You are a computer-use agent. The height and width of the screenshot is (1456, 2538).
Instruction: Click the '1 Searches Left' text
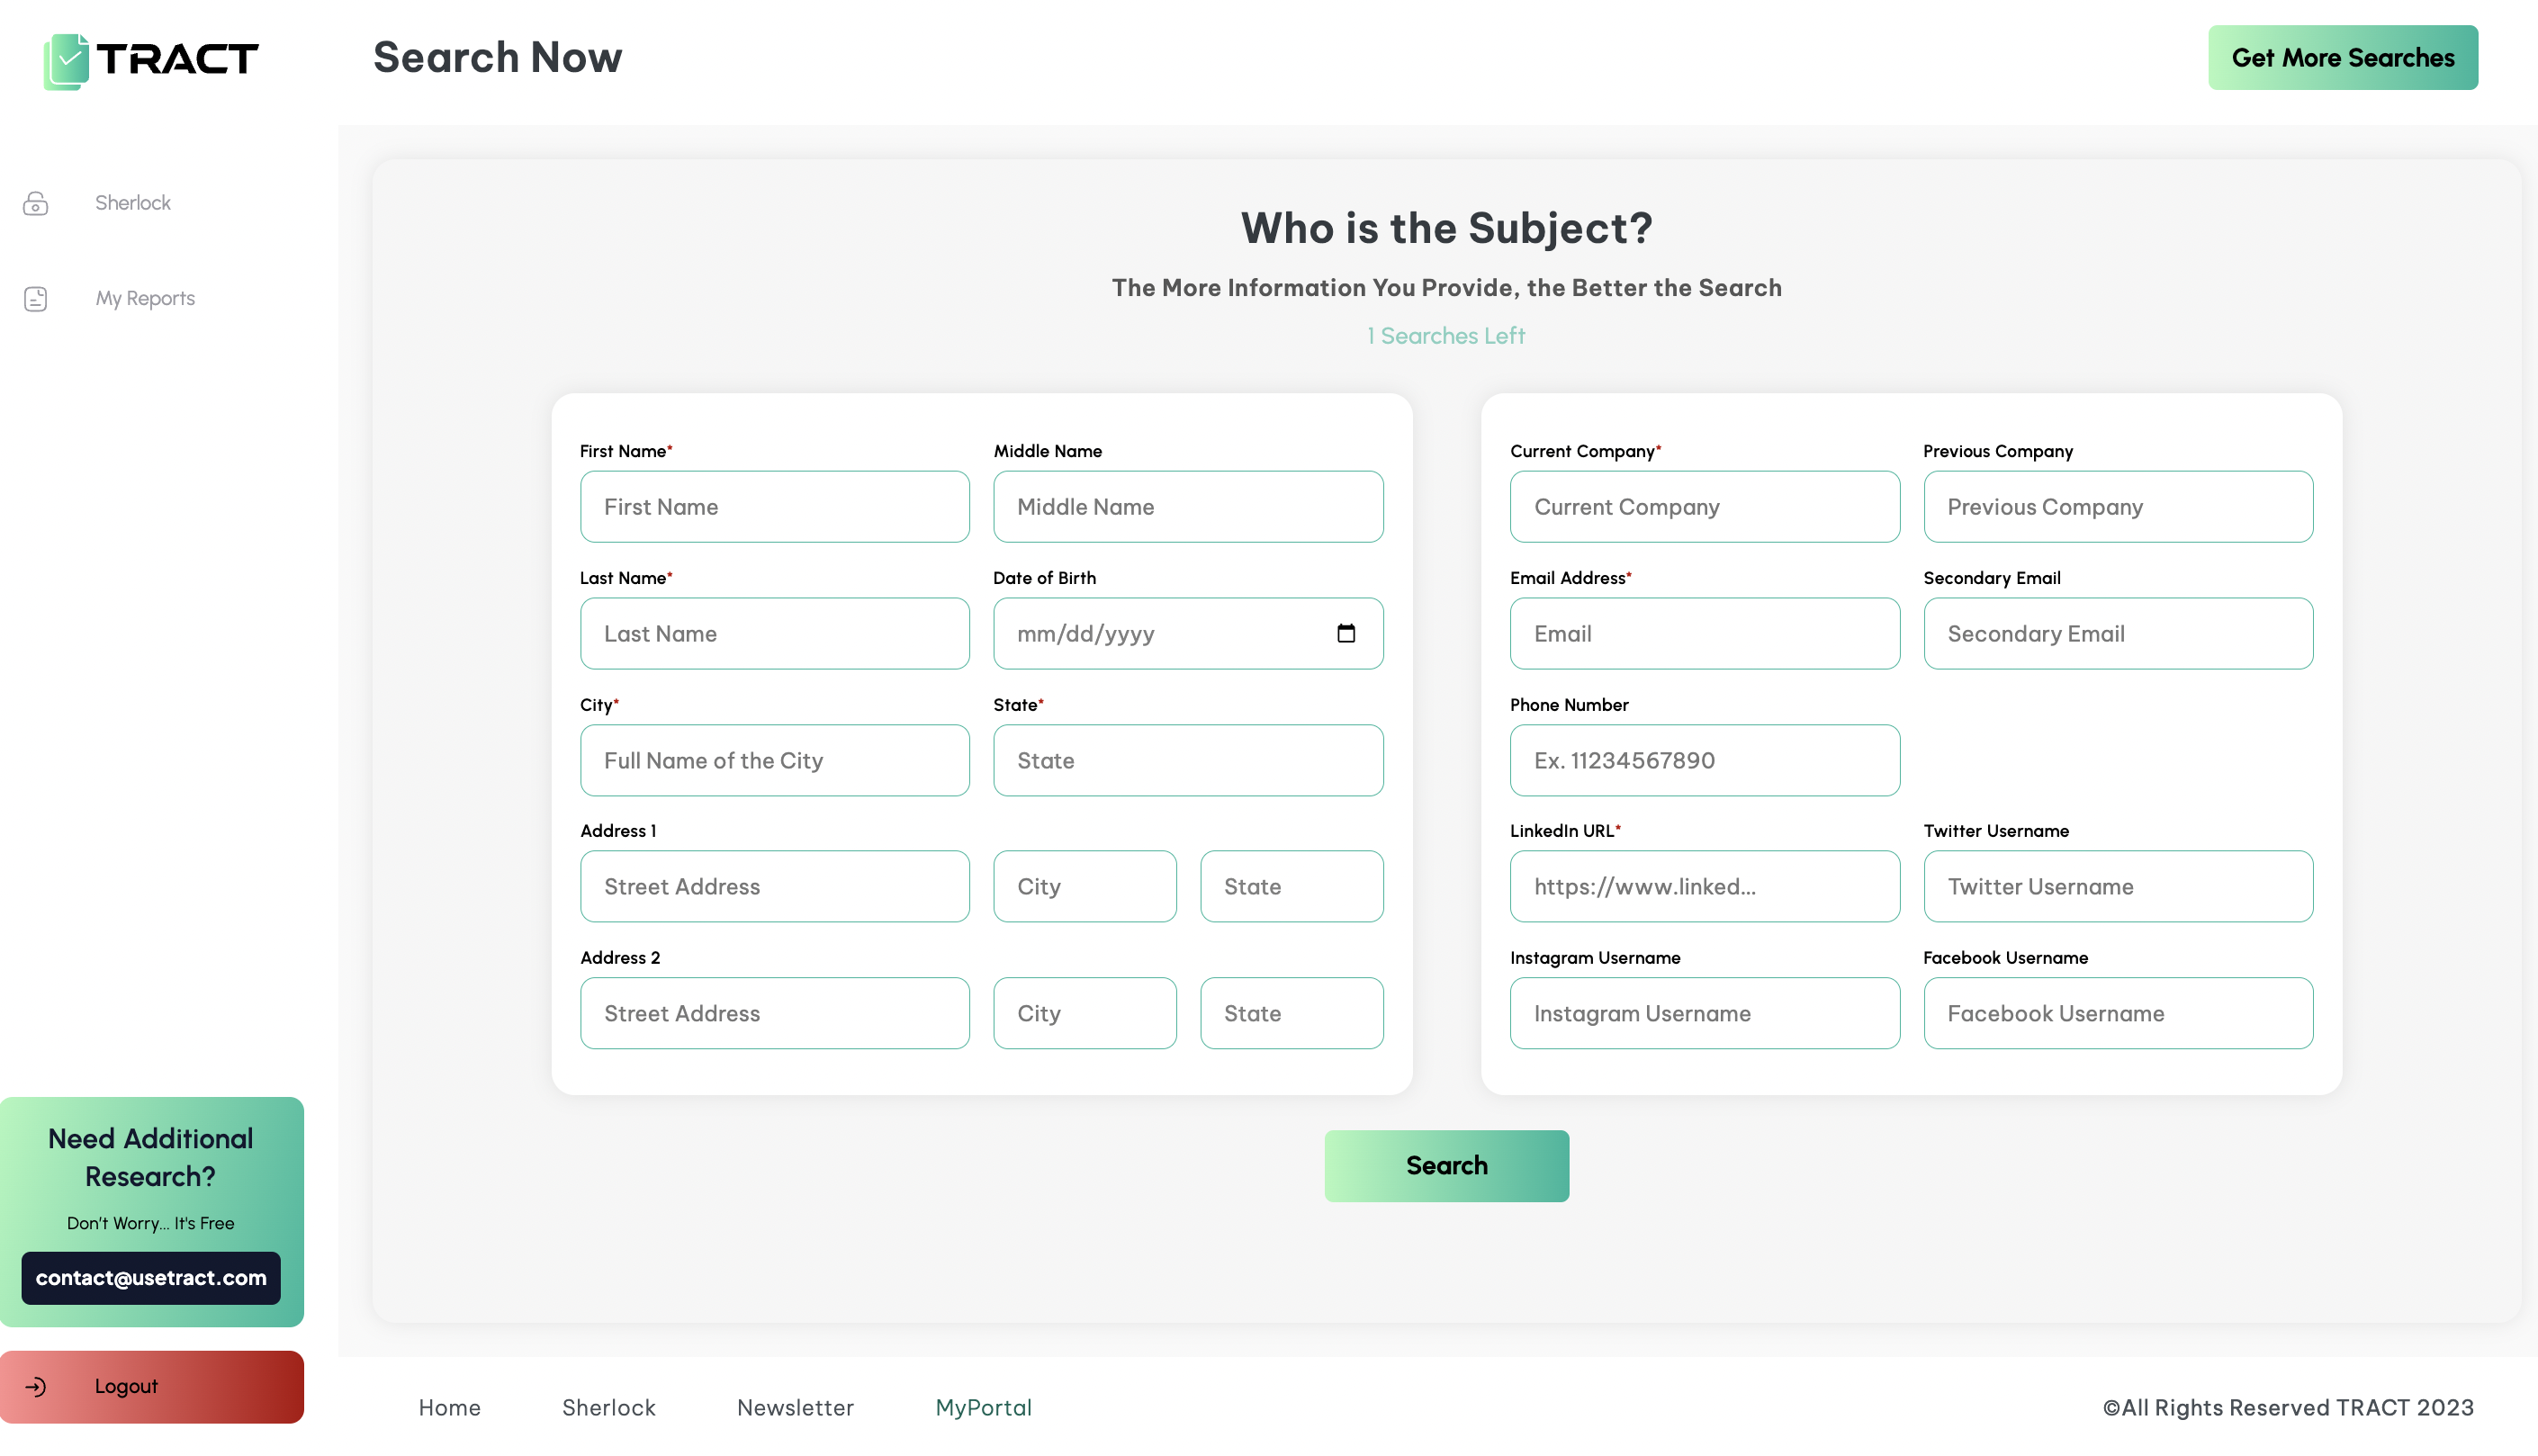(1446, 336)
